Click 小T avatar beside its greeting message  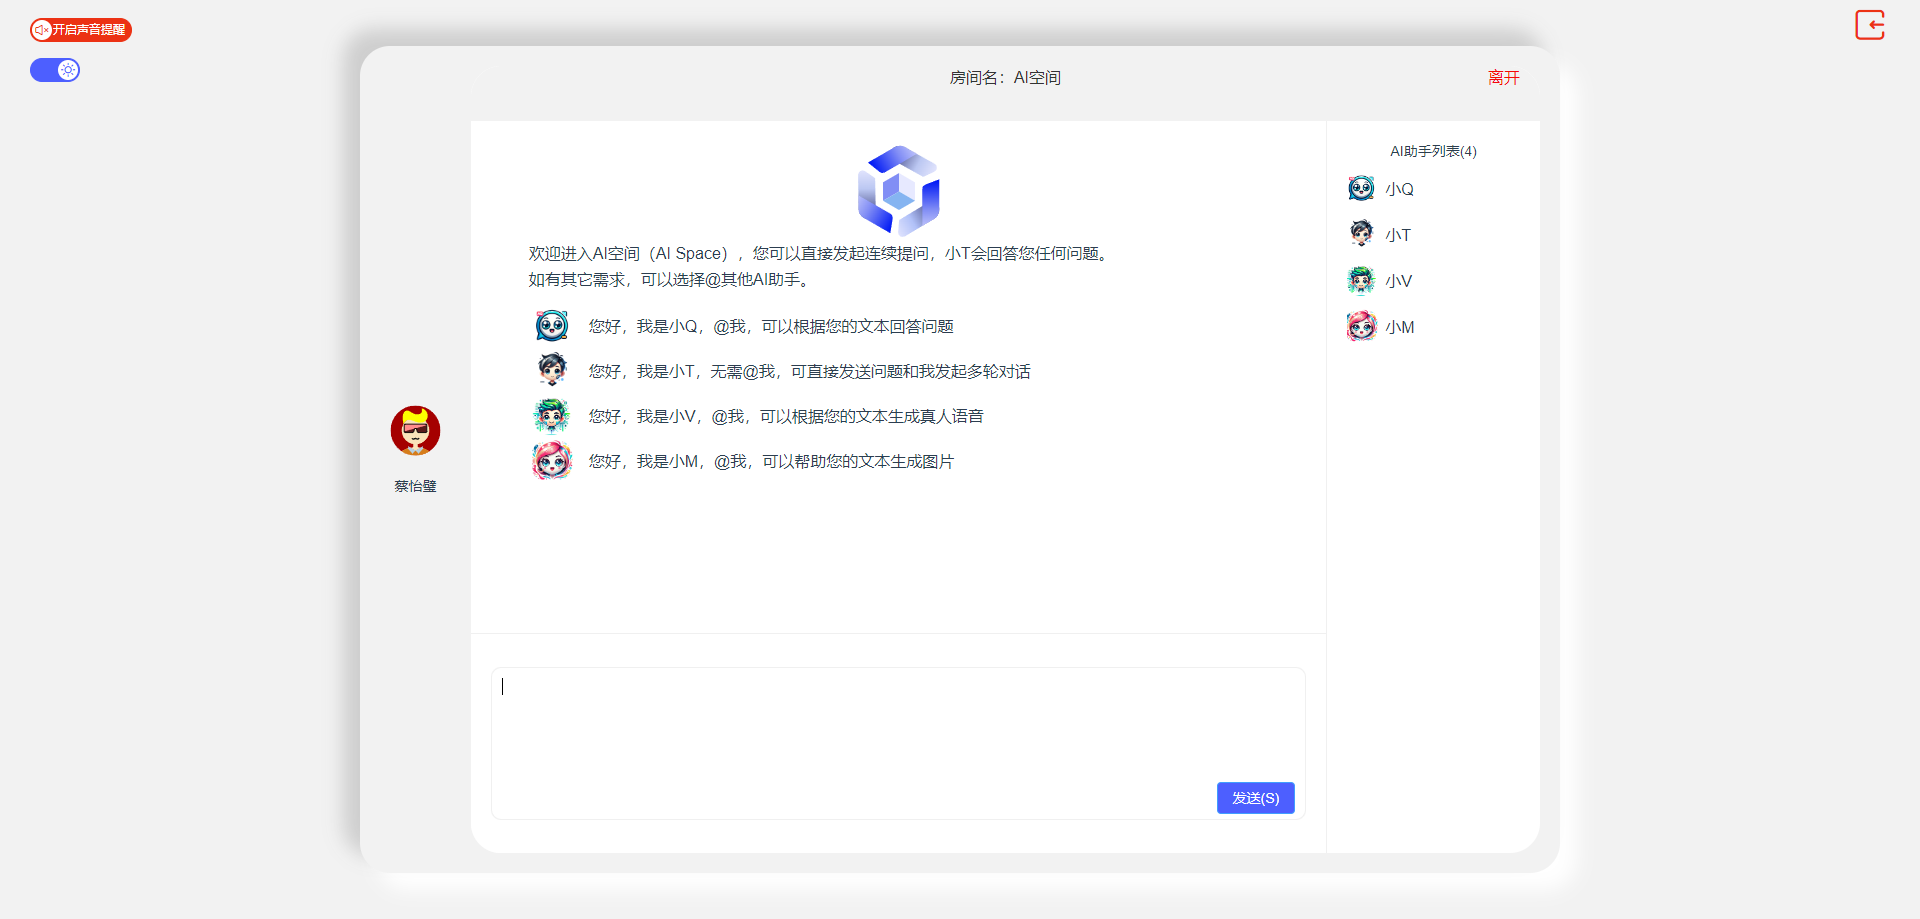[551, 370]
